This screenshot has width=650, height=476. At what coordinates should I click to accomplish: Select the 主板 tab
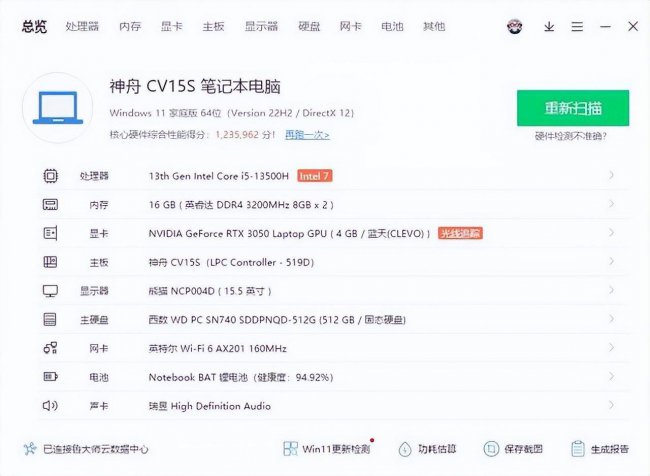(x=213, y=27)
